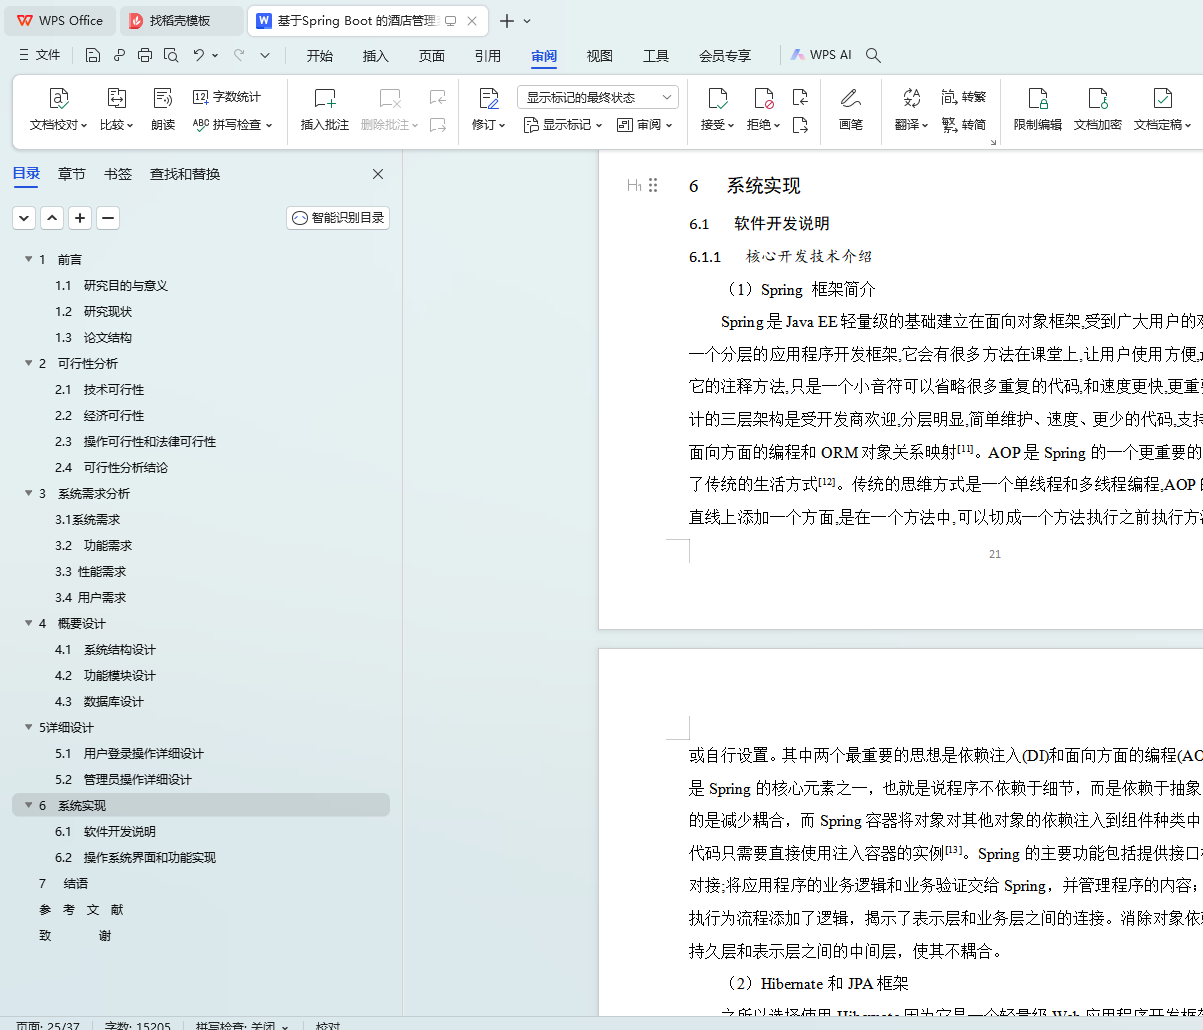Convert text with 转繁 simplified-to-traditional
Screen dimensions: 1203x1030
coord(964,97)
